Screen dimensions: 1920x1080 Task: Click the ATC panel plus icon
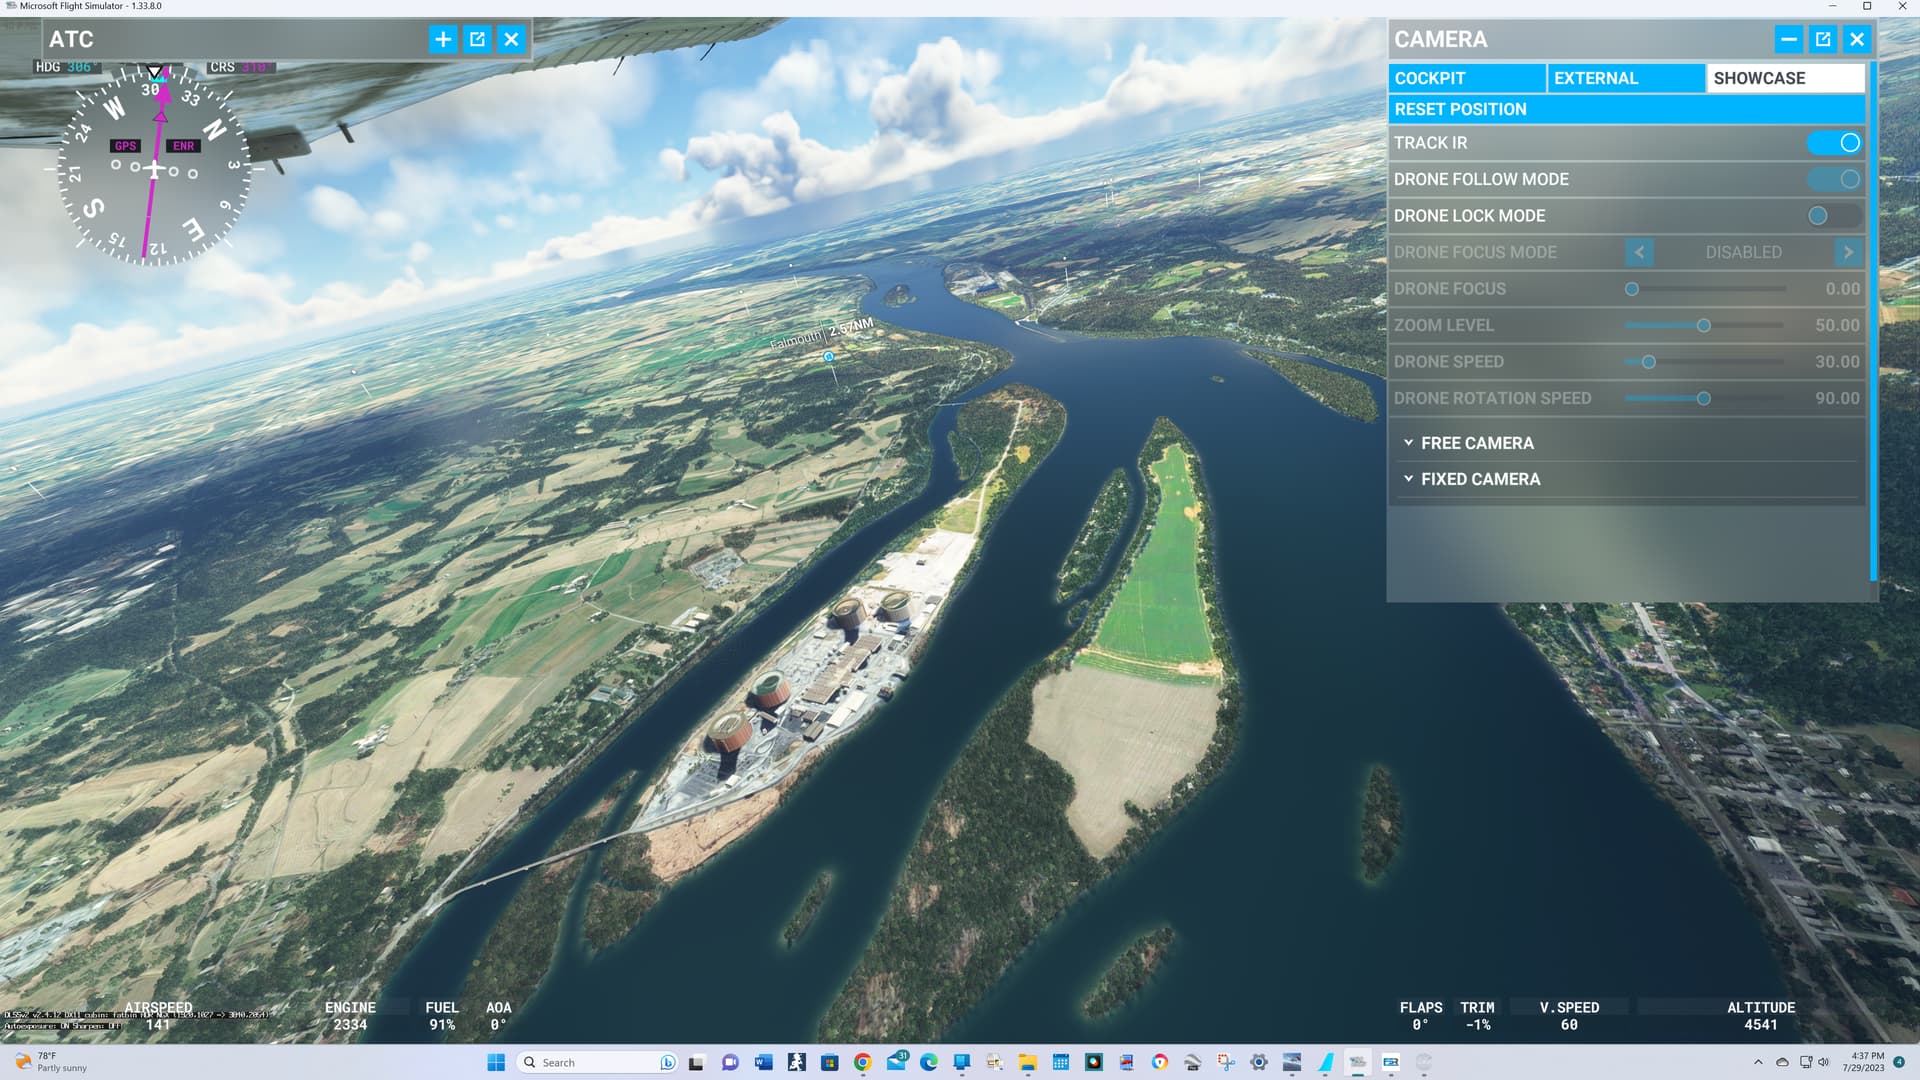443,39
